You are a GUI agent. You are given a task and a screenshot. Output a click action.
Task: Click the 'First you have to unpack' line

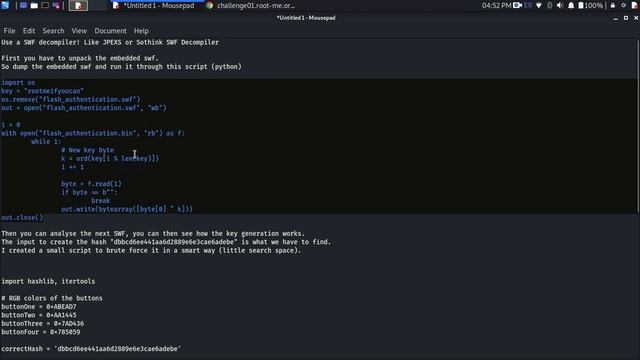[80, 58]
